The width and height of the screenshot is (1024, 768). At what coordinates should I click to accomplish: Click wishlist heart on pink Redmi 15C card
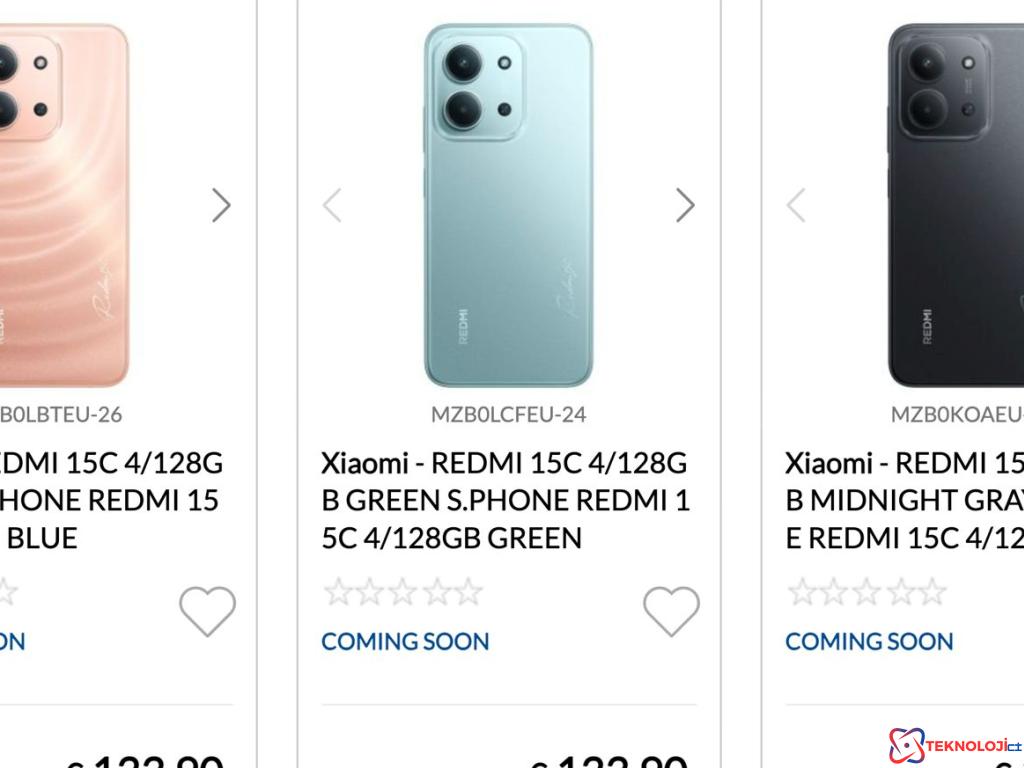207,610
